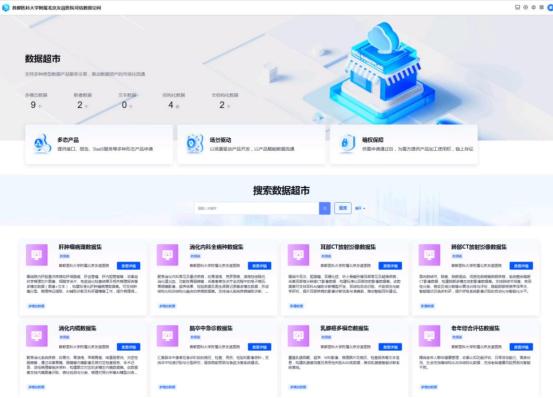Click the middle feature card's gear icon
The width and height of the screenshot is (553, 398).
coord(195,144)
